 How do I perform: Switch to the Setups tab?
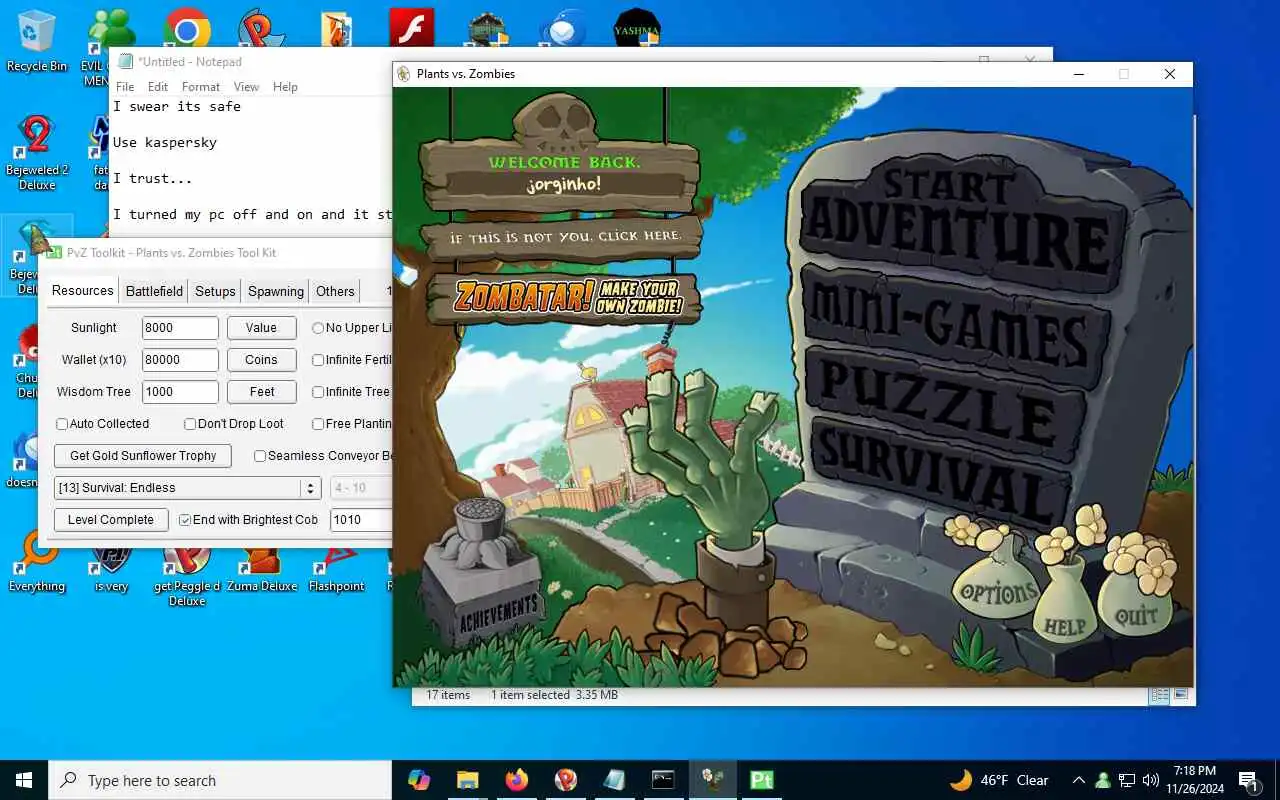[215, 291]
